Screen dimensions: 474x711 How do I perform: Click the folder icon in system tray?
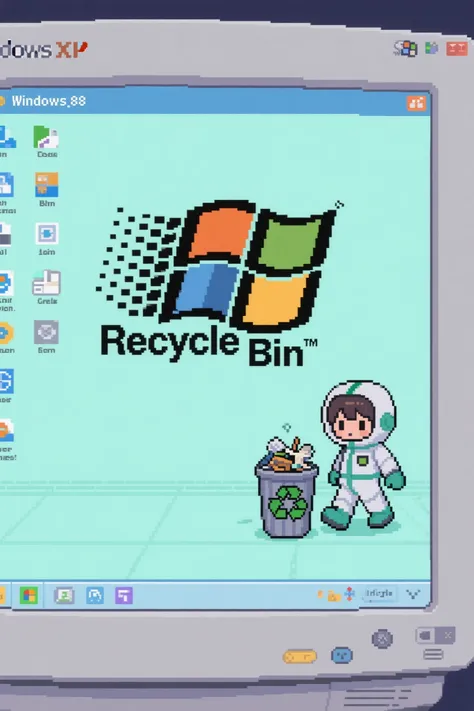click(x=334, y=596)
